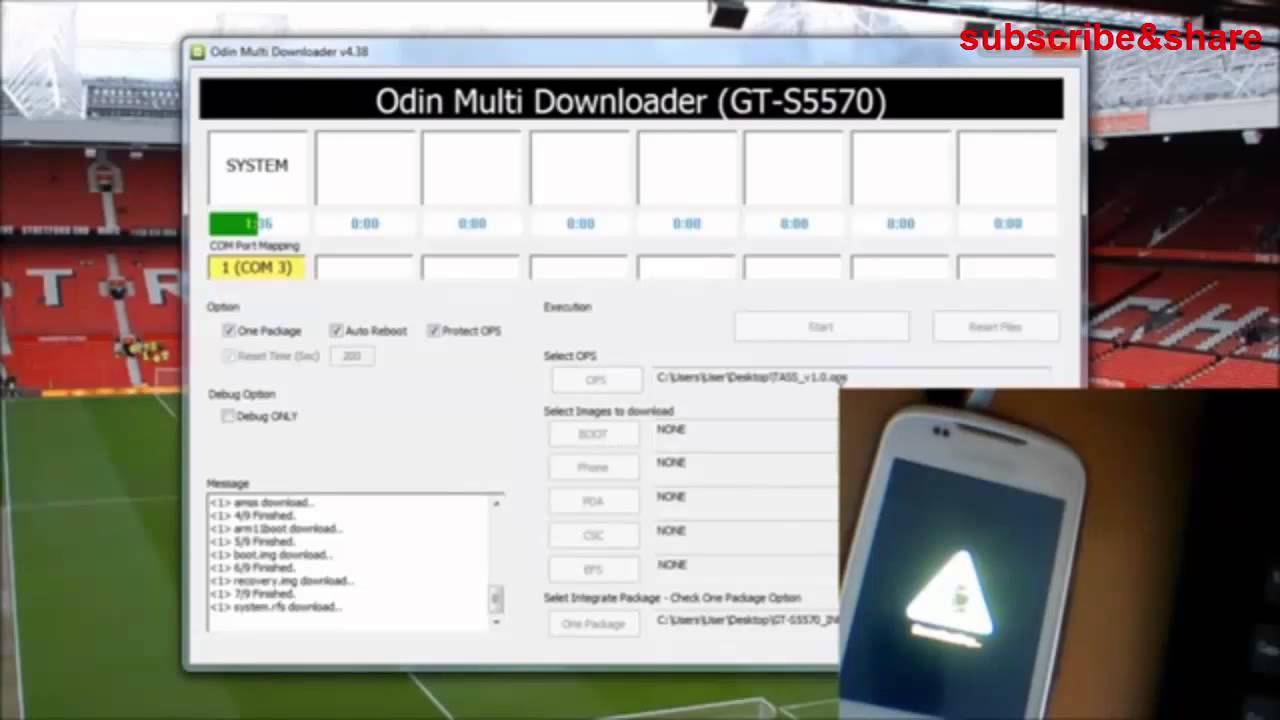
Task: Click the One Package path field GT-S5570
Action: click(746, 620)
